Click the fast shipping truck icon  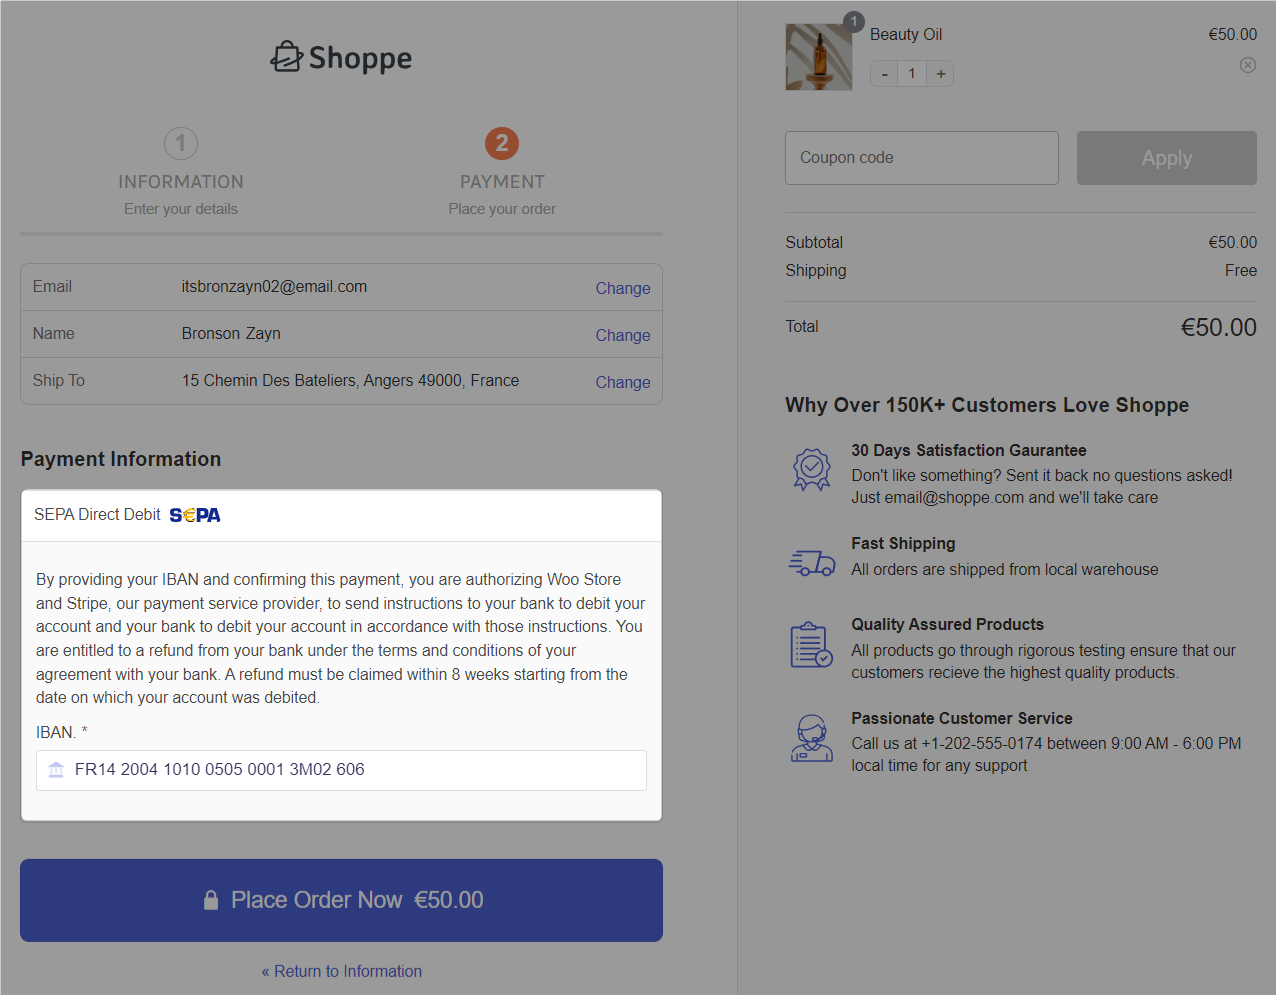click(x=812, y=563)
